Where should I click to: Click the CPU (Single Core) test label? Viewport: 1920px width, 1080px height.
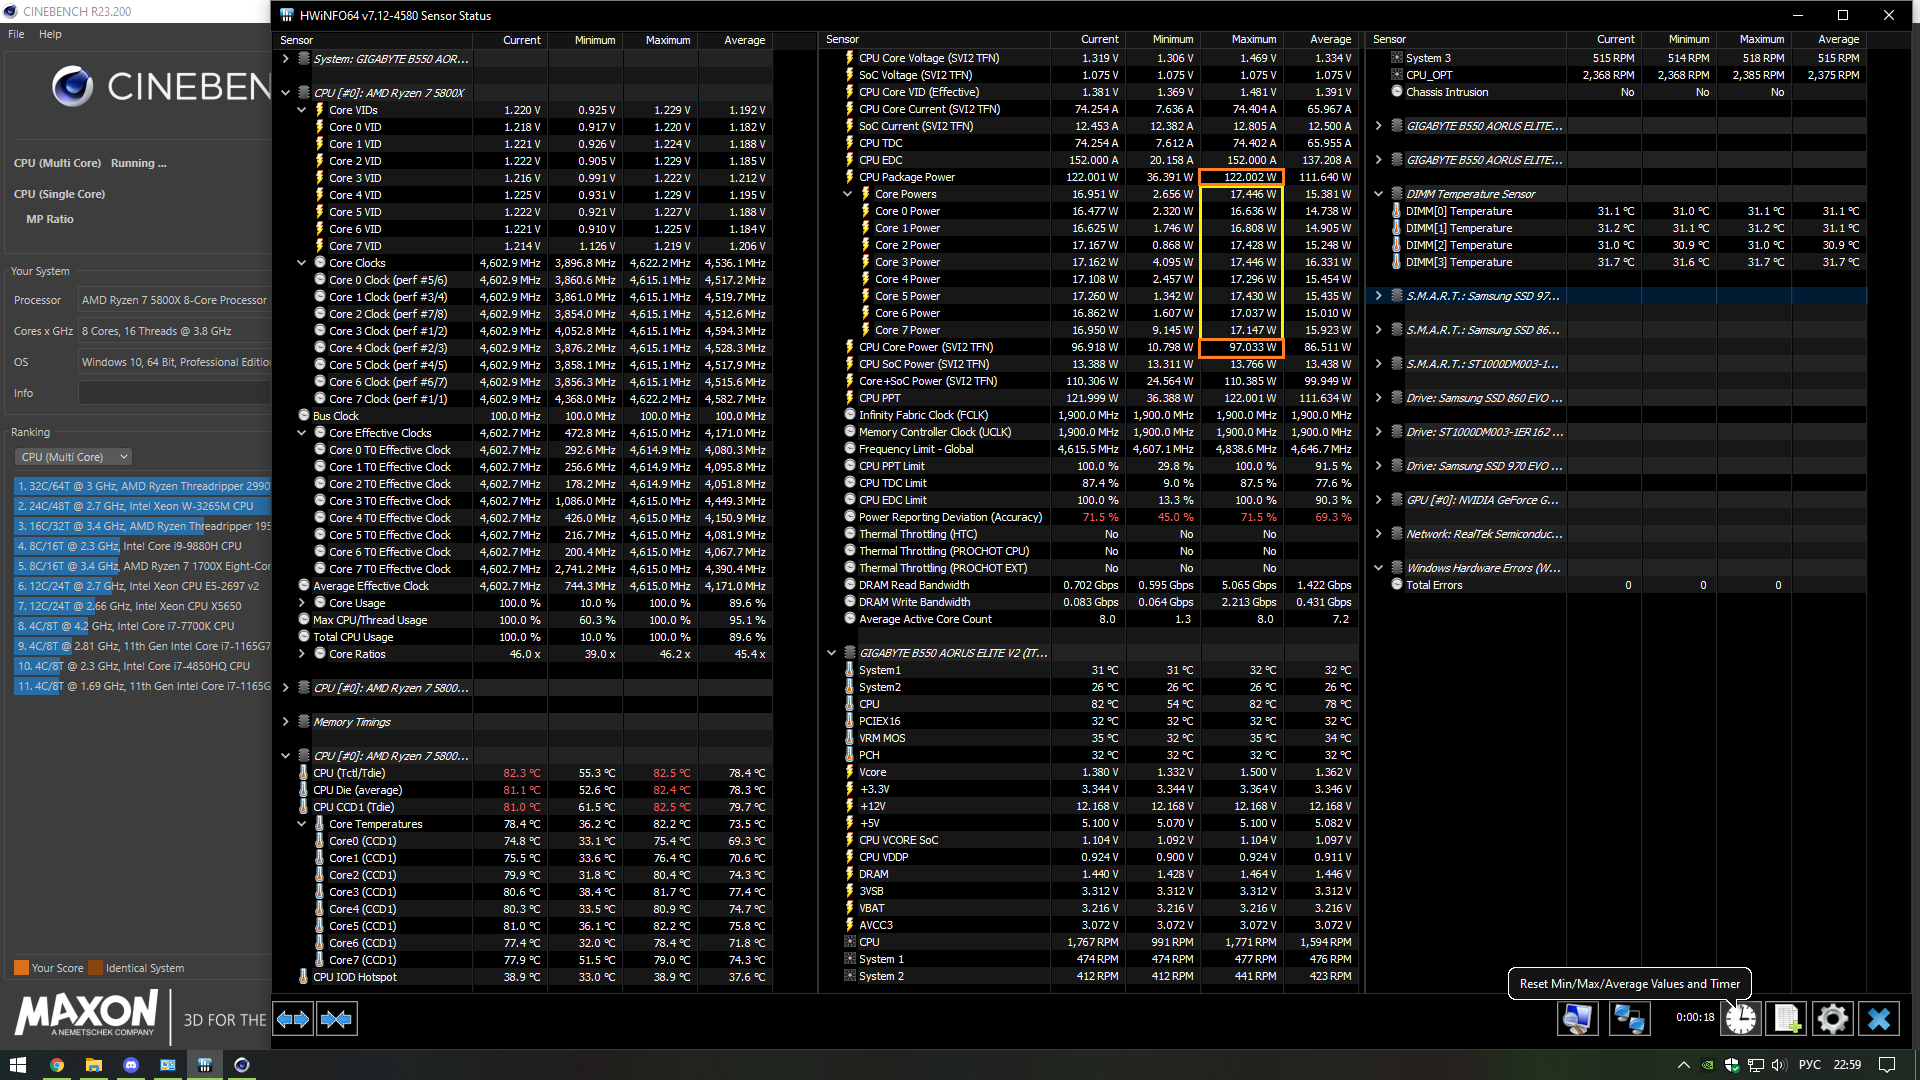(x=59, y=194)
